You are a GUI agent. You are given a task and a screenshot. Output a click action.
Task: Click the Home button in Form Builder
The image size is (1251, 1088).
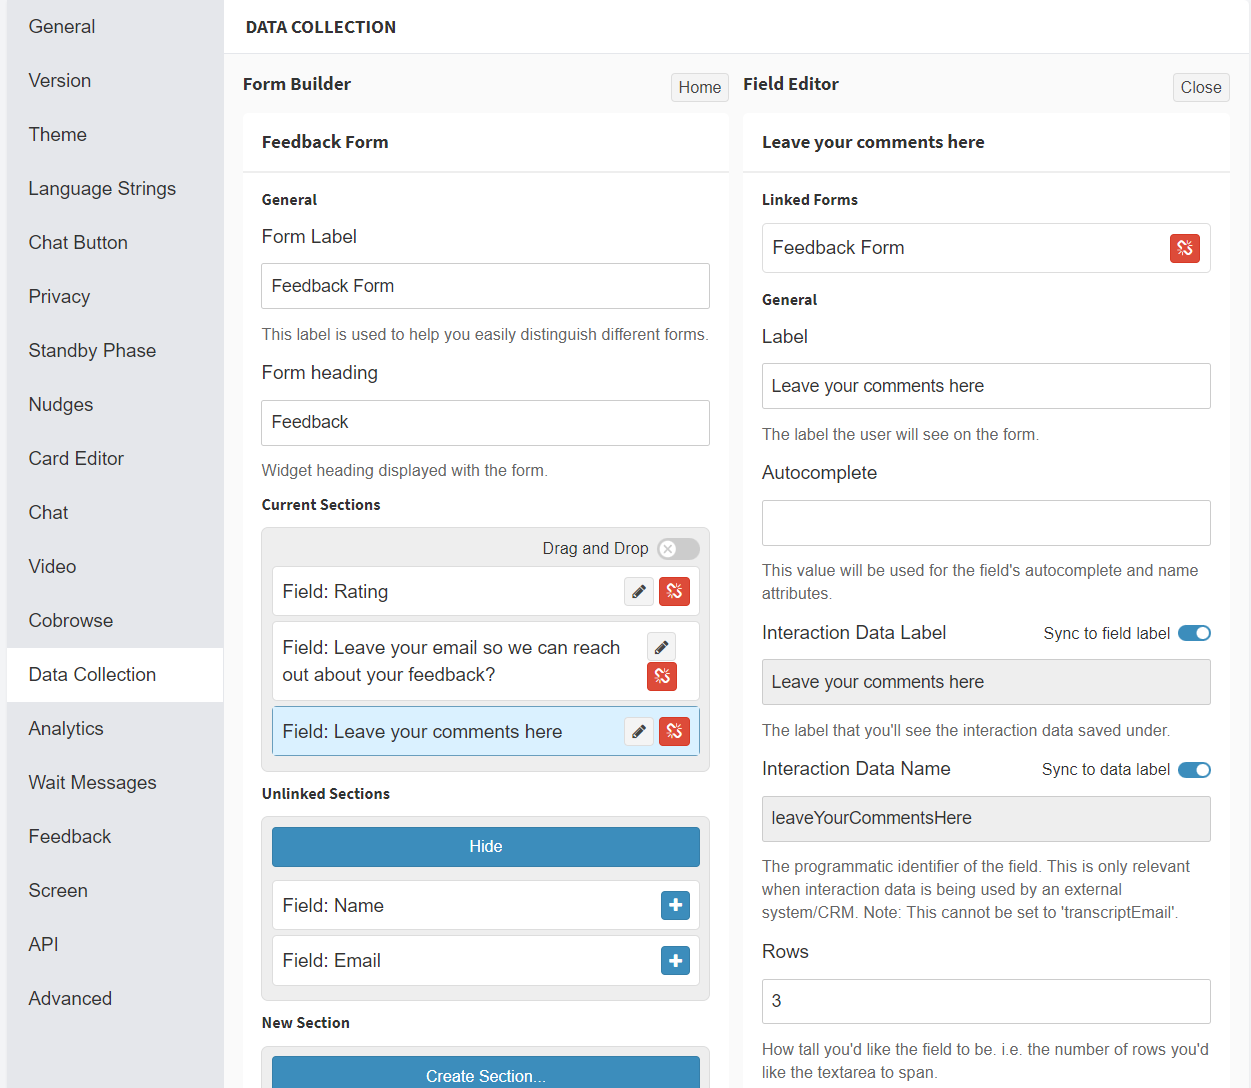[x=699, y=87]
